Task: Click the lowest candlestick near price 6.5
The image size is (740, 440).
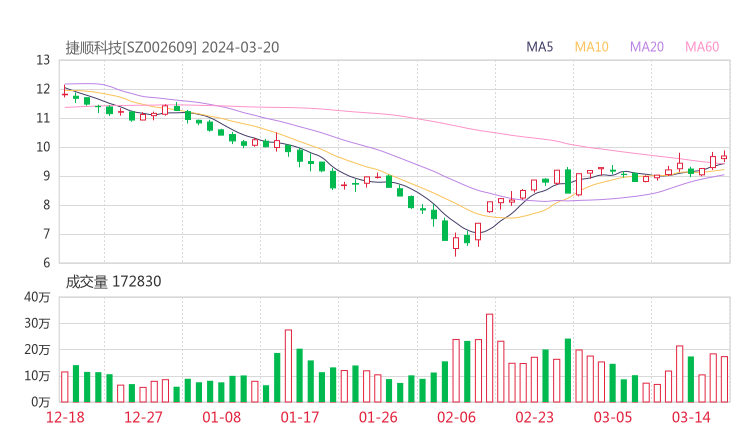Action: tap(456, 244)
